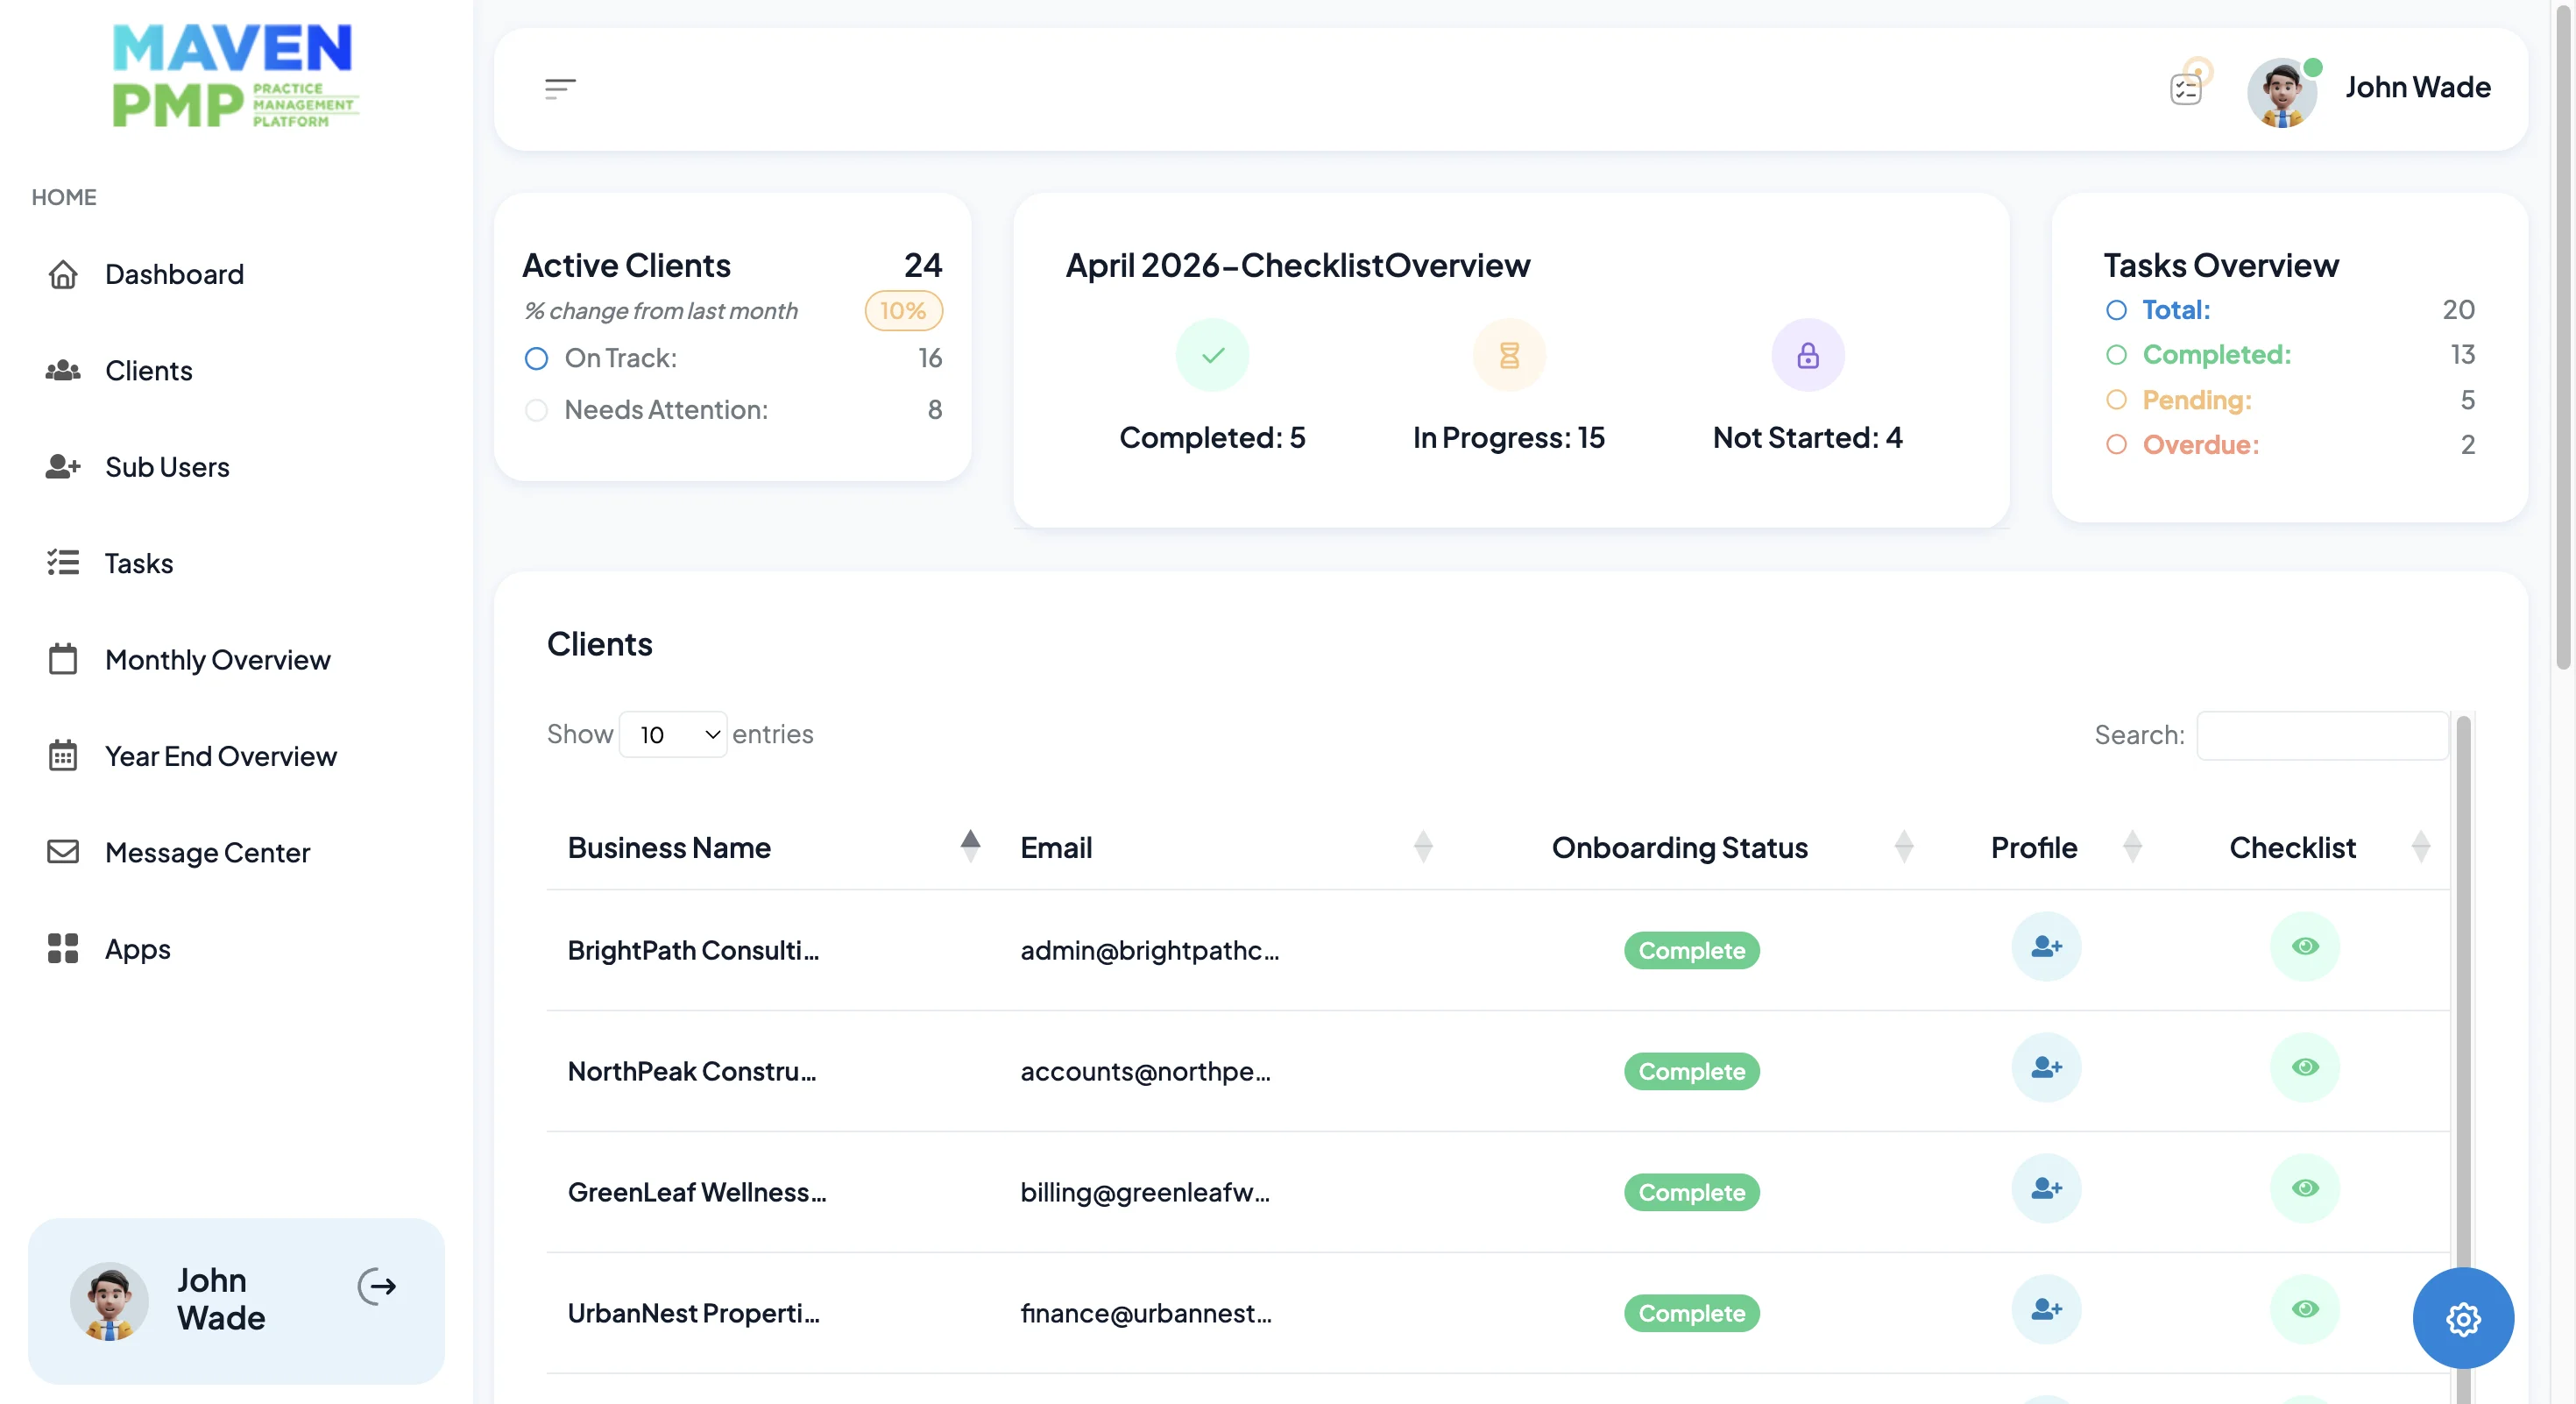
Task: Click April 2026-ChecklistOverview heading
Action: tap(1297, 265)
